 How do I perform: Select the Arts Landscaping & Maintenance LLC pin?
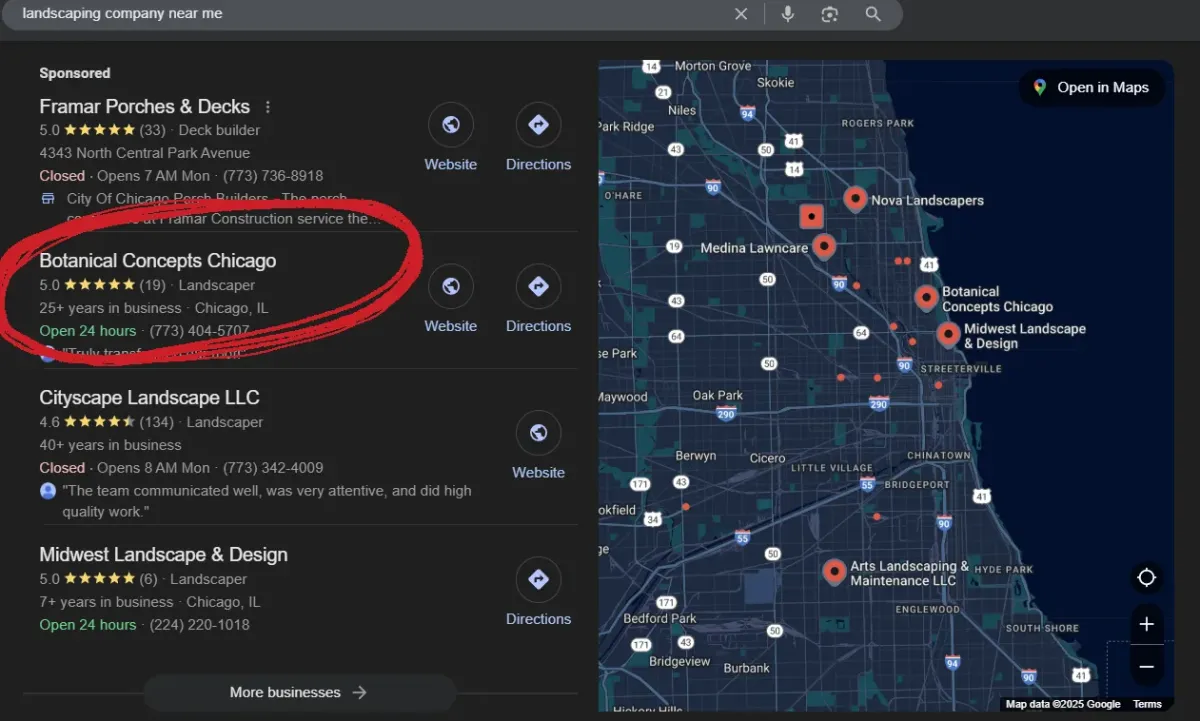pyautogui.click(x=834, y=572)
